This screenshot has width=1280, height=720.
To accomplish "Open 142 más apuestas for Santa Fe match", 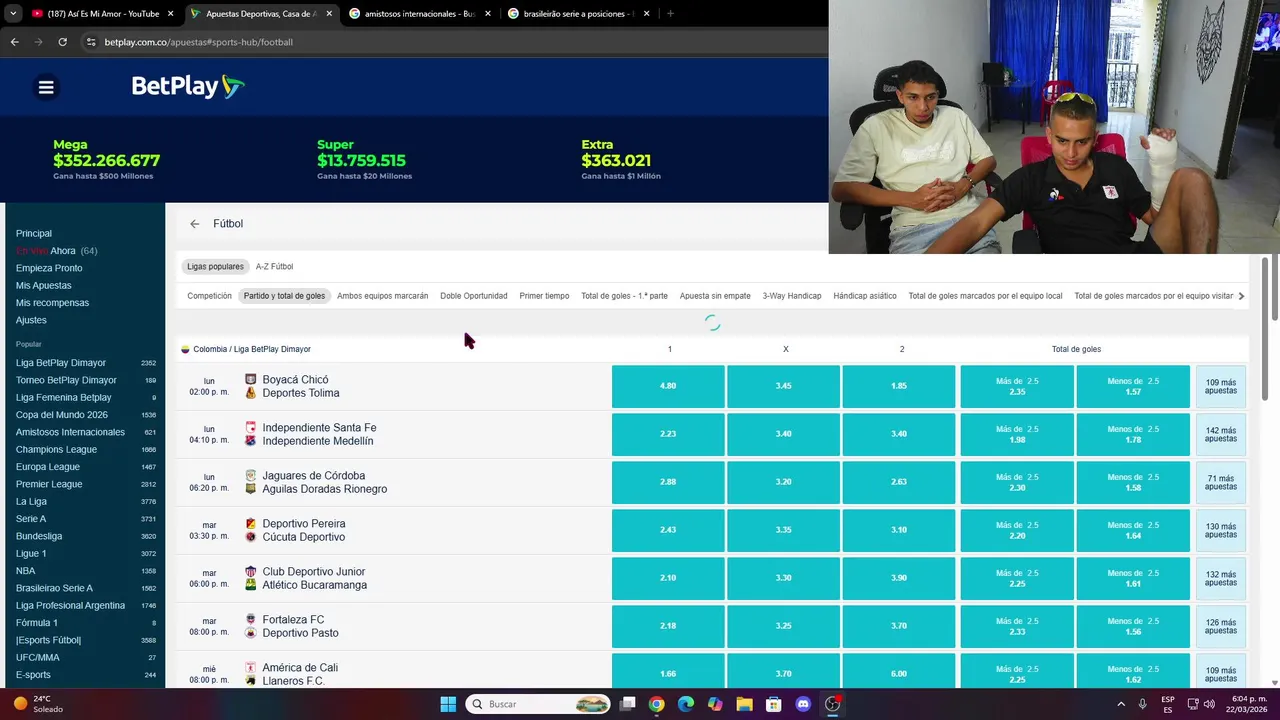I will [x=1220, y=434].
